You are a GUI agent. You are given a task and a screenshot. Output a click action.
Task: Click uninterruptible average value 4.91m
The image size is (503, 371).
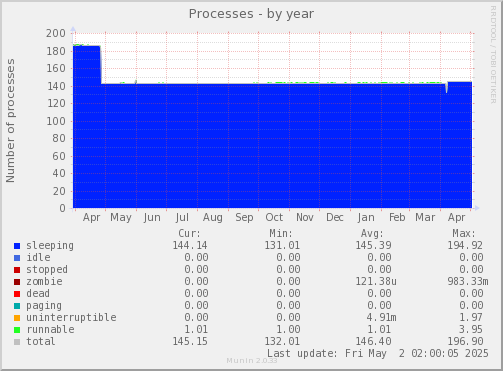coord(382,317)
